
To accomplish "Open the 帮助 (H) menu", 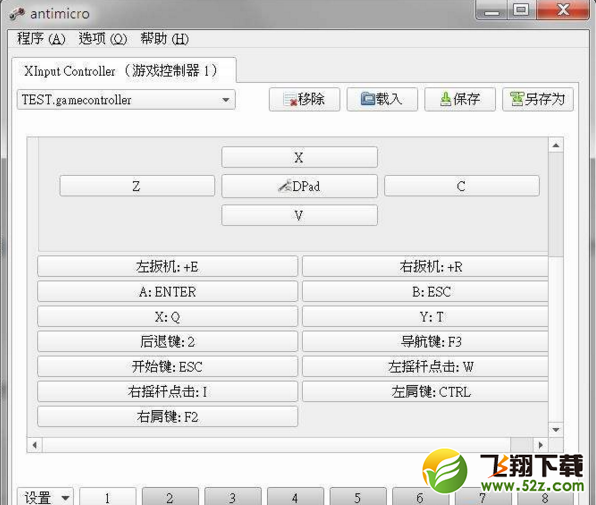I will [x=165, y=39].
